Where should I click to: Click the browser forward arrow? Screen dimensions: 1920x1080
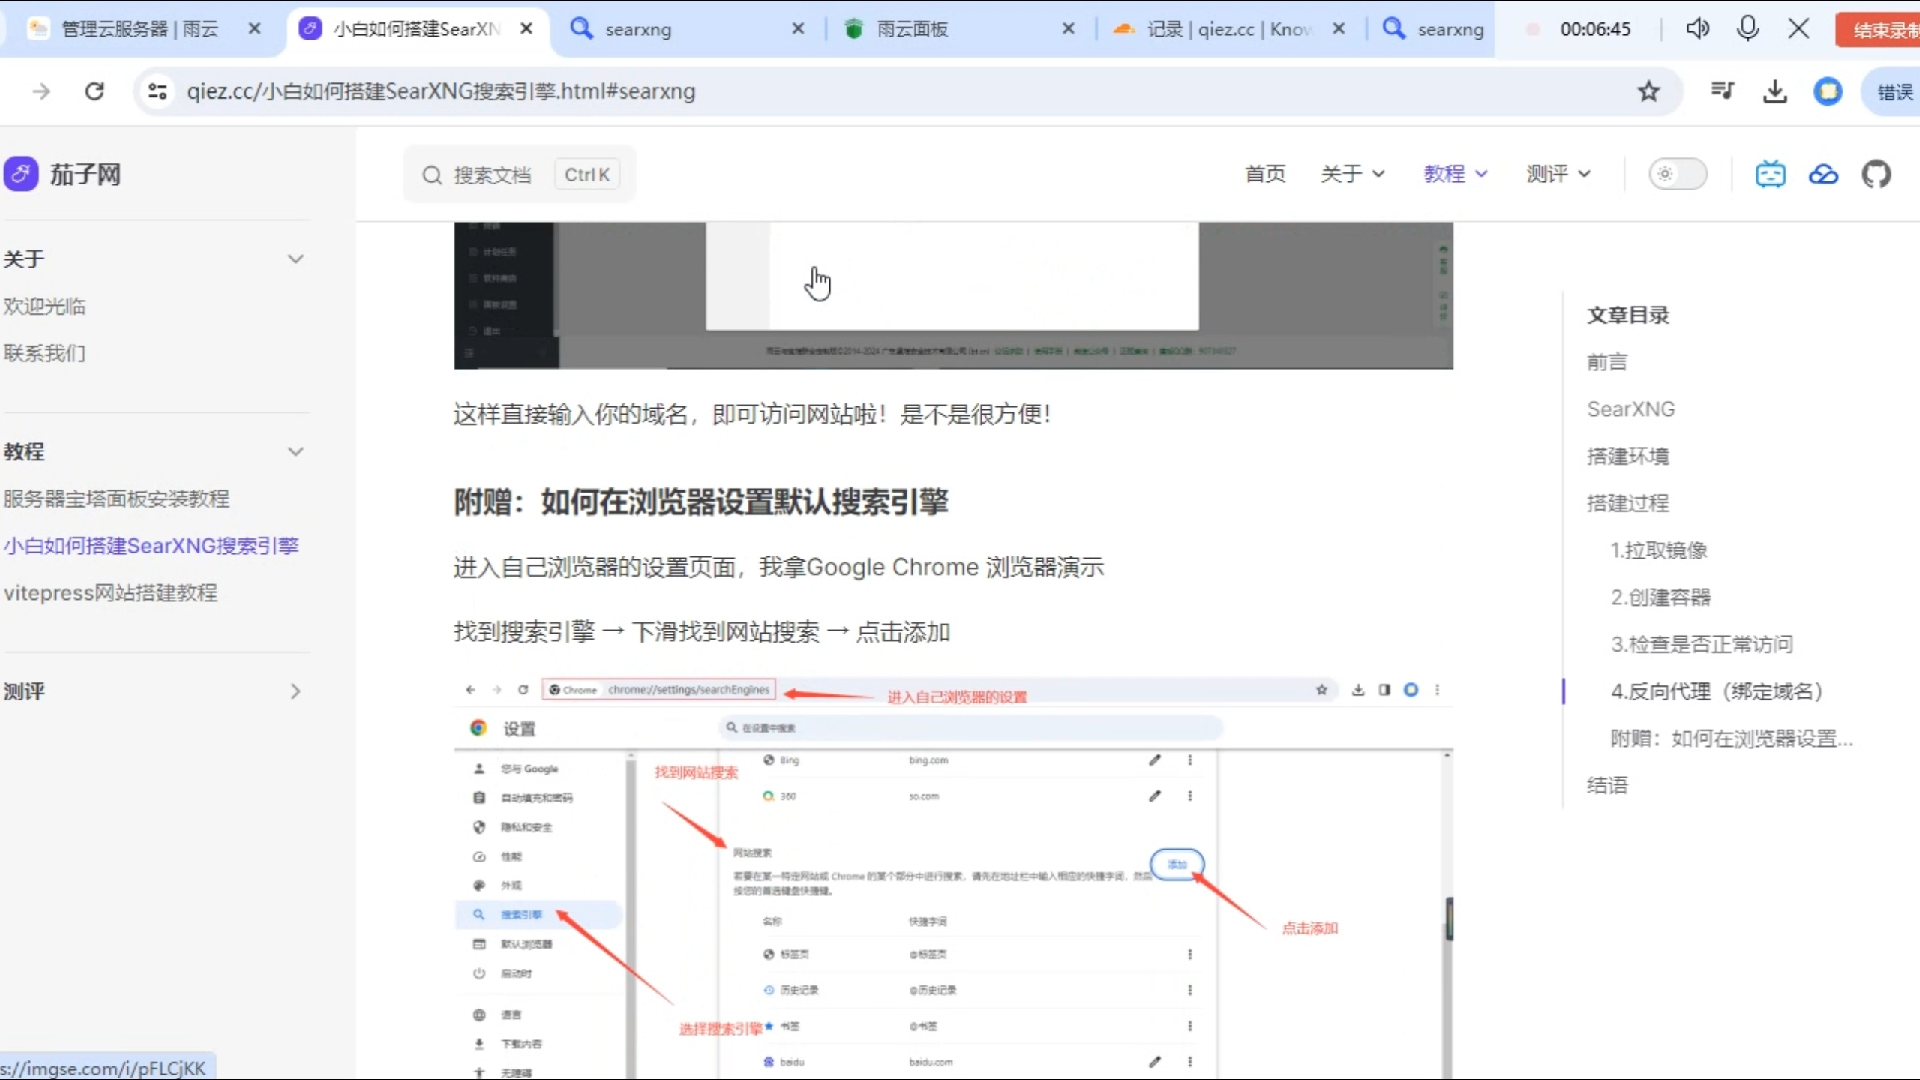tap(41, 91)
